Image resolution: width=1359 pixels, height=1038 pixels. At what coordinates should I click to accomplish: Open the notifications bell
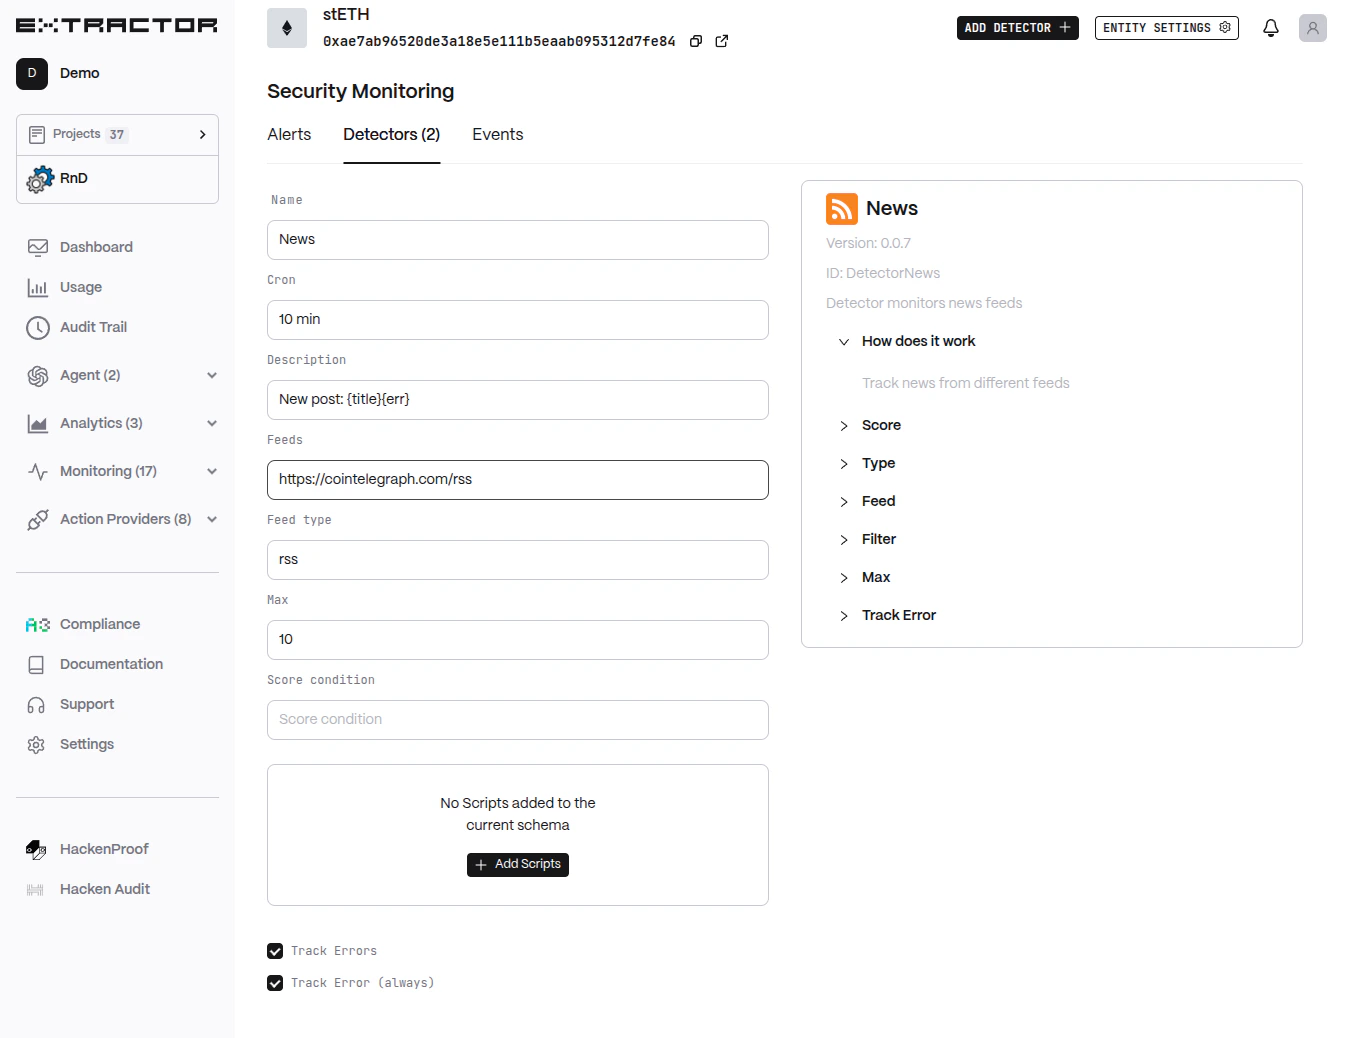coord(1271,28)
